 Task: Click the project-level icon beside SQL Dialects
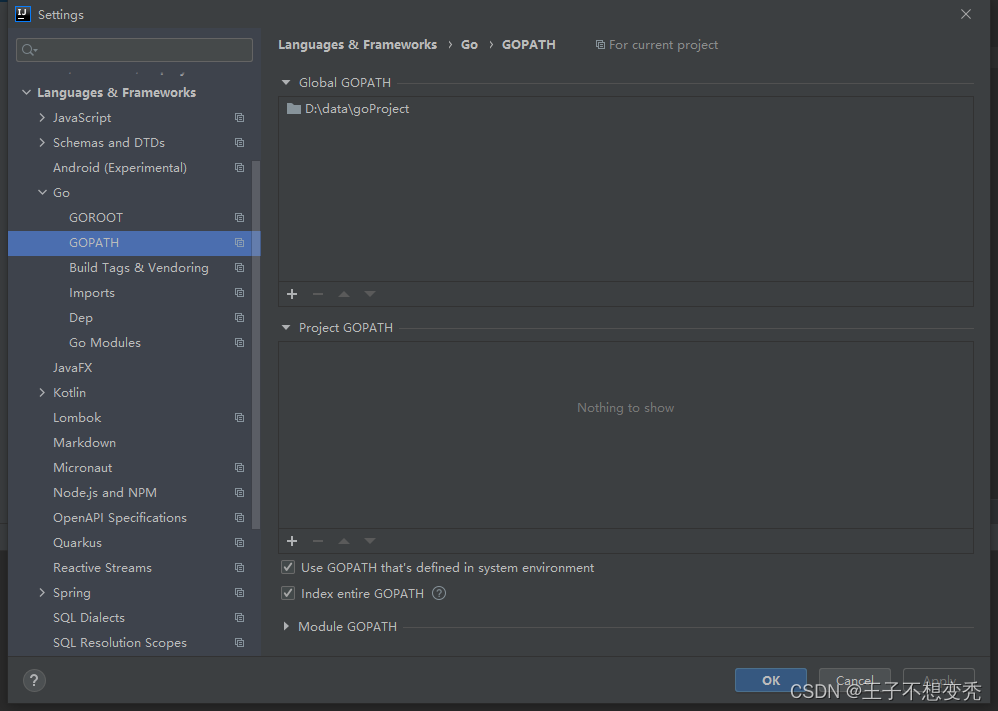pyautogui.click(x=239, y=617)
